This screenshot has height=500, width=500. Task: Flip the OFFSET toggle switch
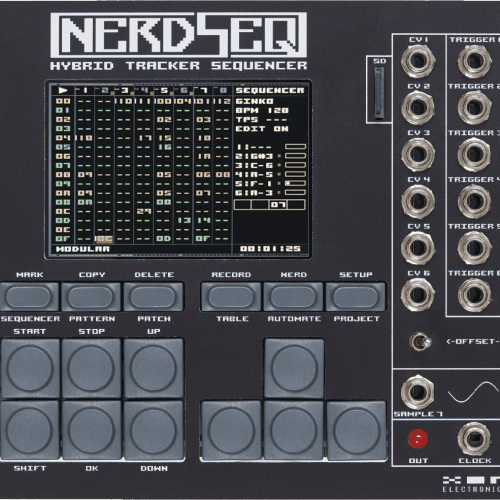[420, 342]
